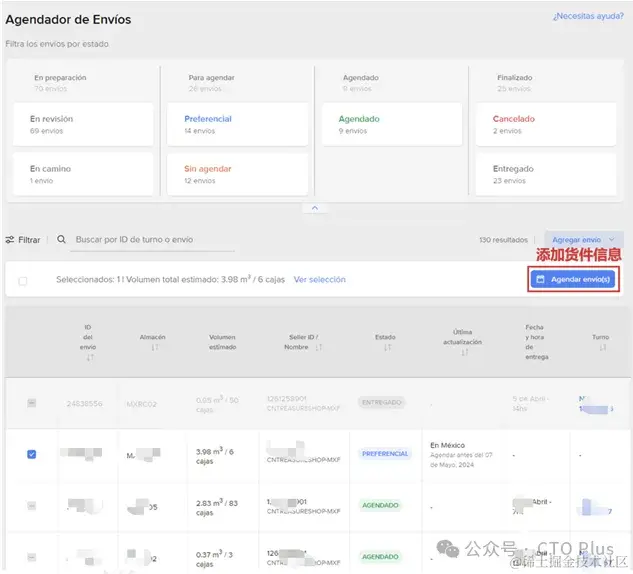Click the En México update text
Image resolution: width=633 pixels, height=574 pixels.
tap(447, 445)
